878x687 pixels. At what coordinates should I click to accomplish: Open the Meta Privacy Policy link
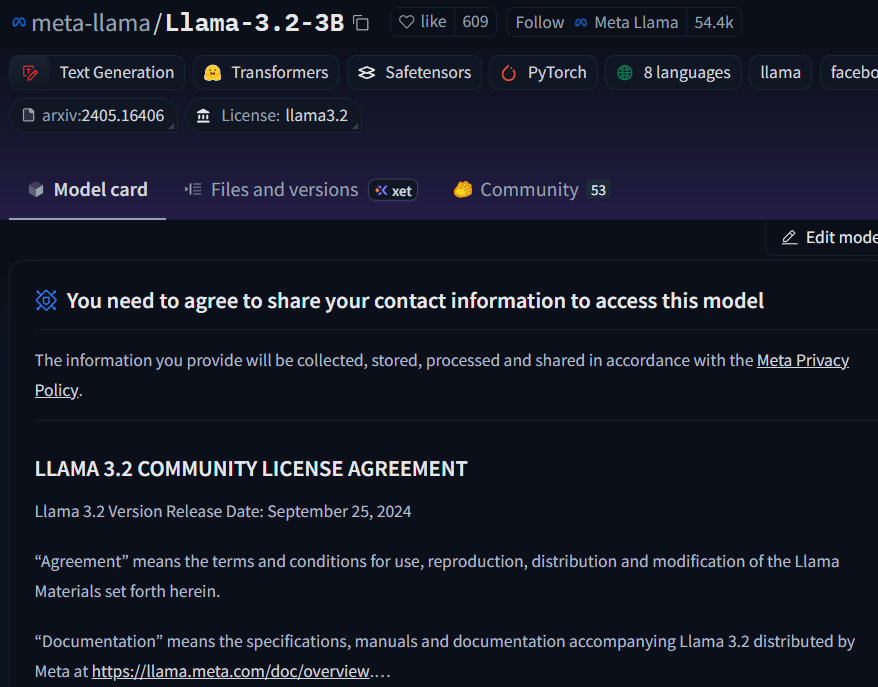coord(803,360)
